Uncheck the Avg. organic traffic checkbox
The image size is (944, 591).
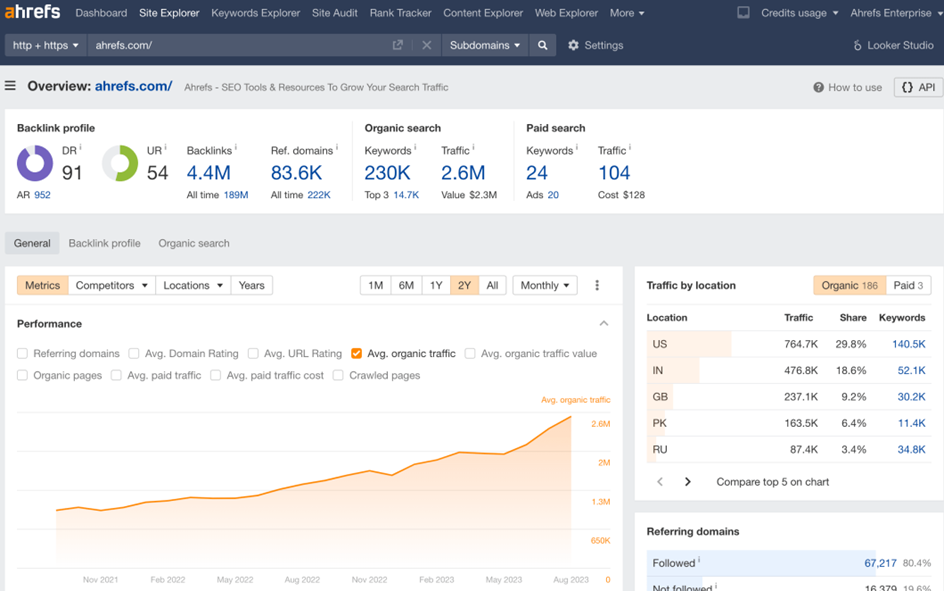pyautogui.click(x=356, y=353)
